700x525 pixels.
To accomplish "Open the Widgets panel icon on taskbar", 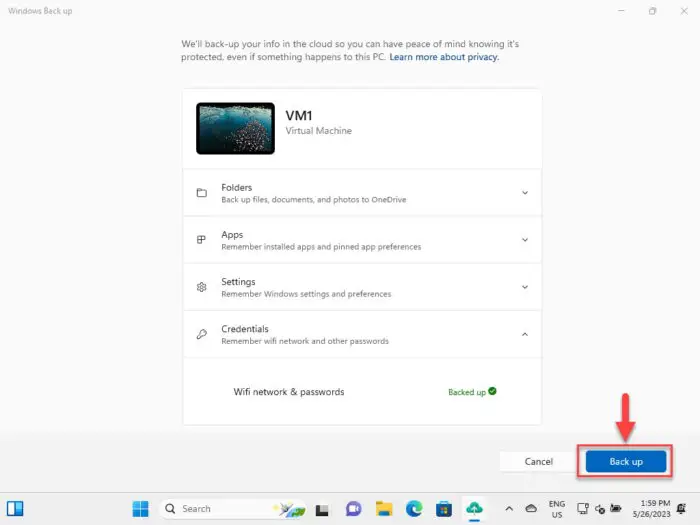I will point(15,508).
